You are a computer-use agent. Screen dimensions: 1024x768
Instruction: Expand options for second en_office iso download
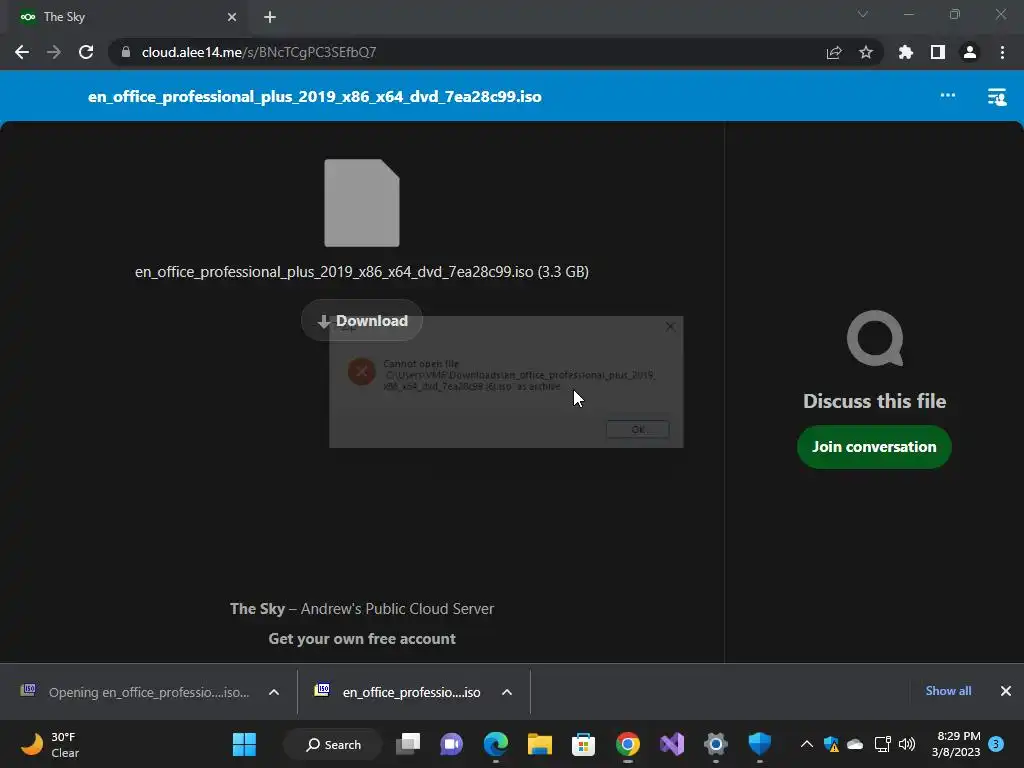coord(507,692)
